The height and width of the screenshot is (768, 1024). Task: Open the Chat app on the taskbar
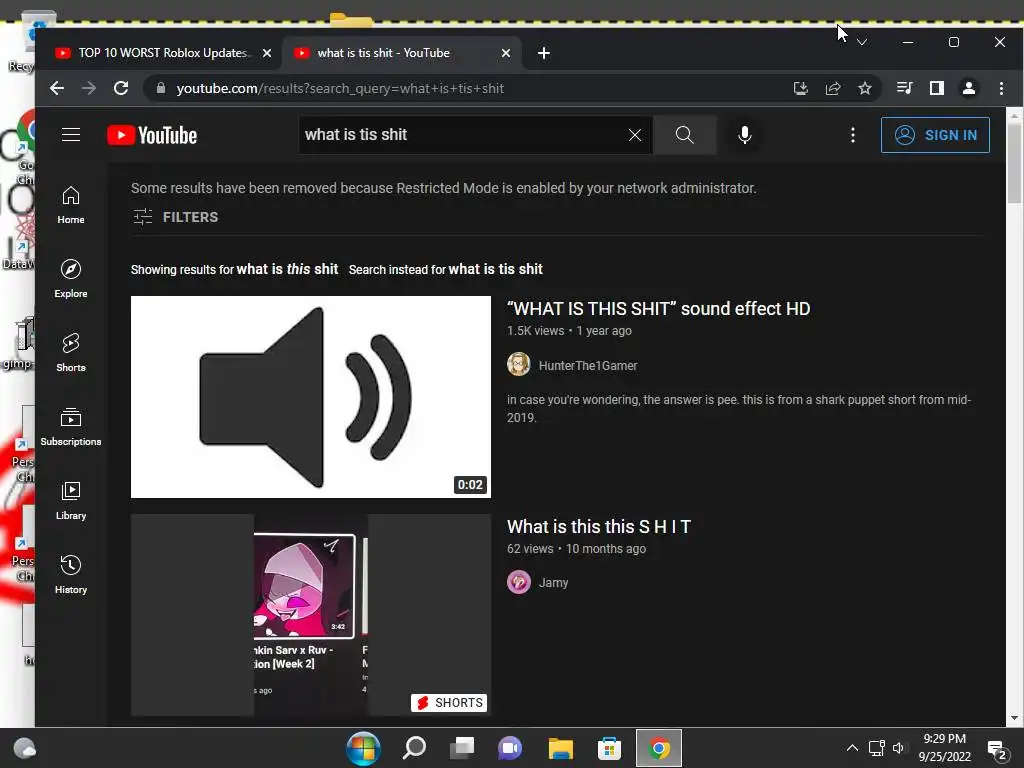coord(511,748)
